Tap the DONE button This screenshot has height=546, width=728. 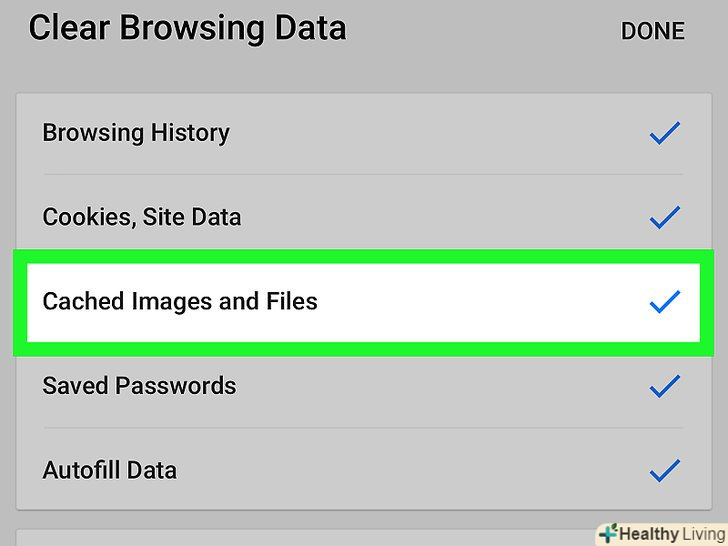click(652, 31)
